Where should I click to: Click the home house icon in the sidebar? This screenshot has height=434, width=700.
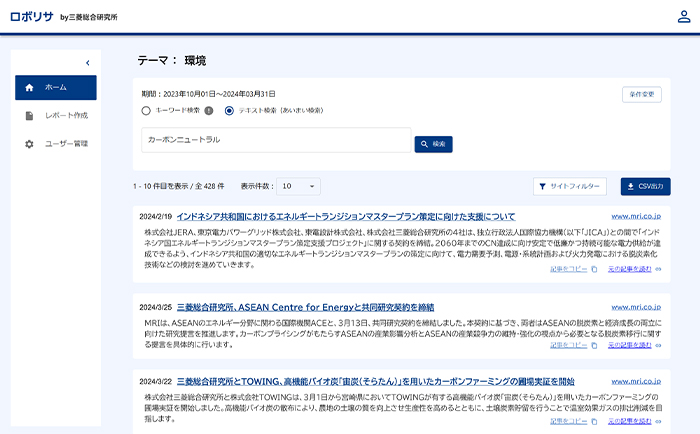tap(29, 88)
